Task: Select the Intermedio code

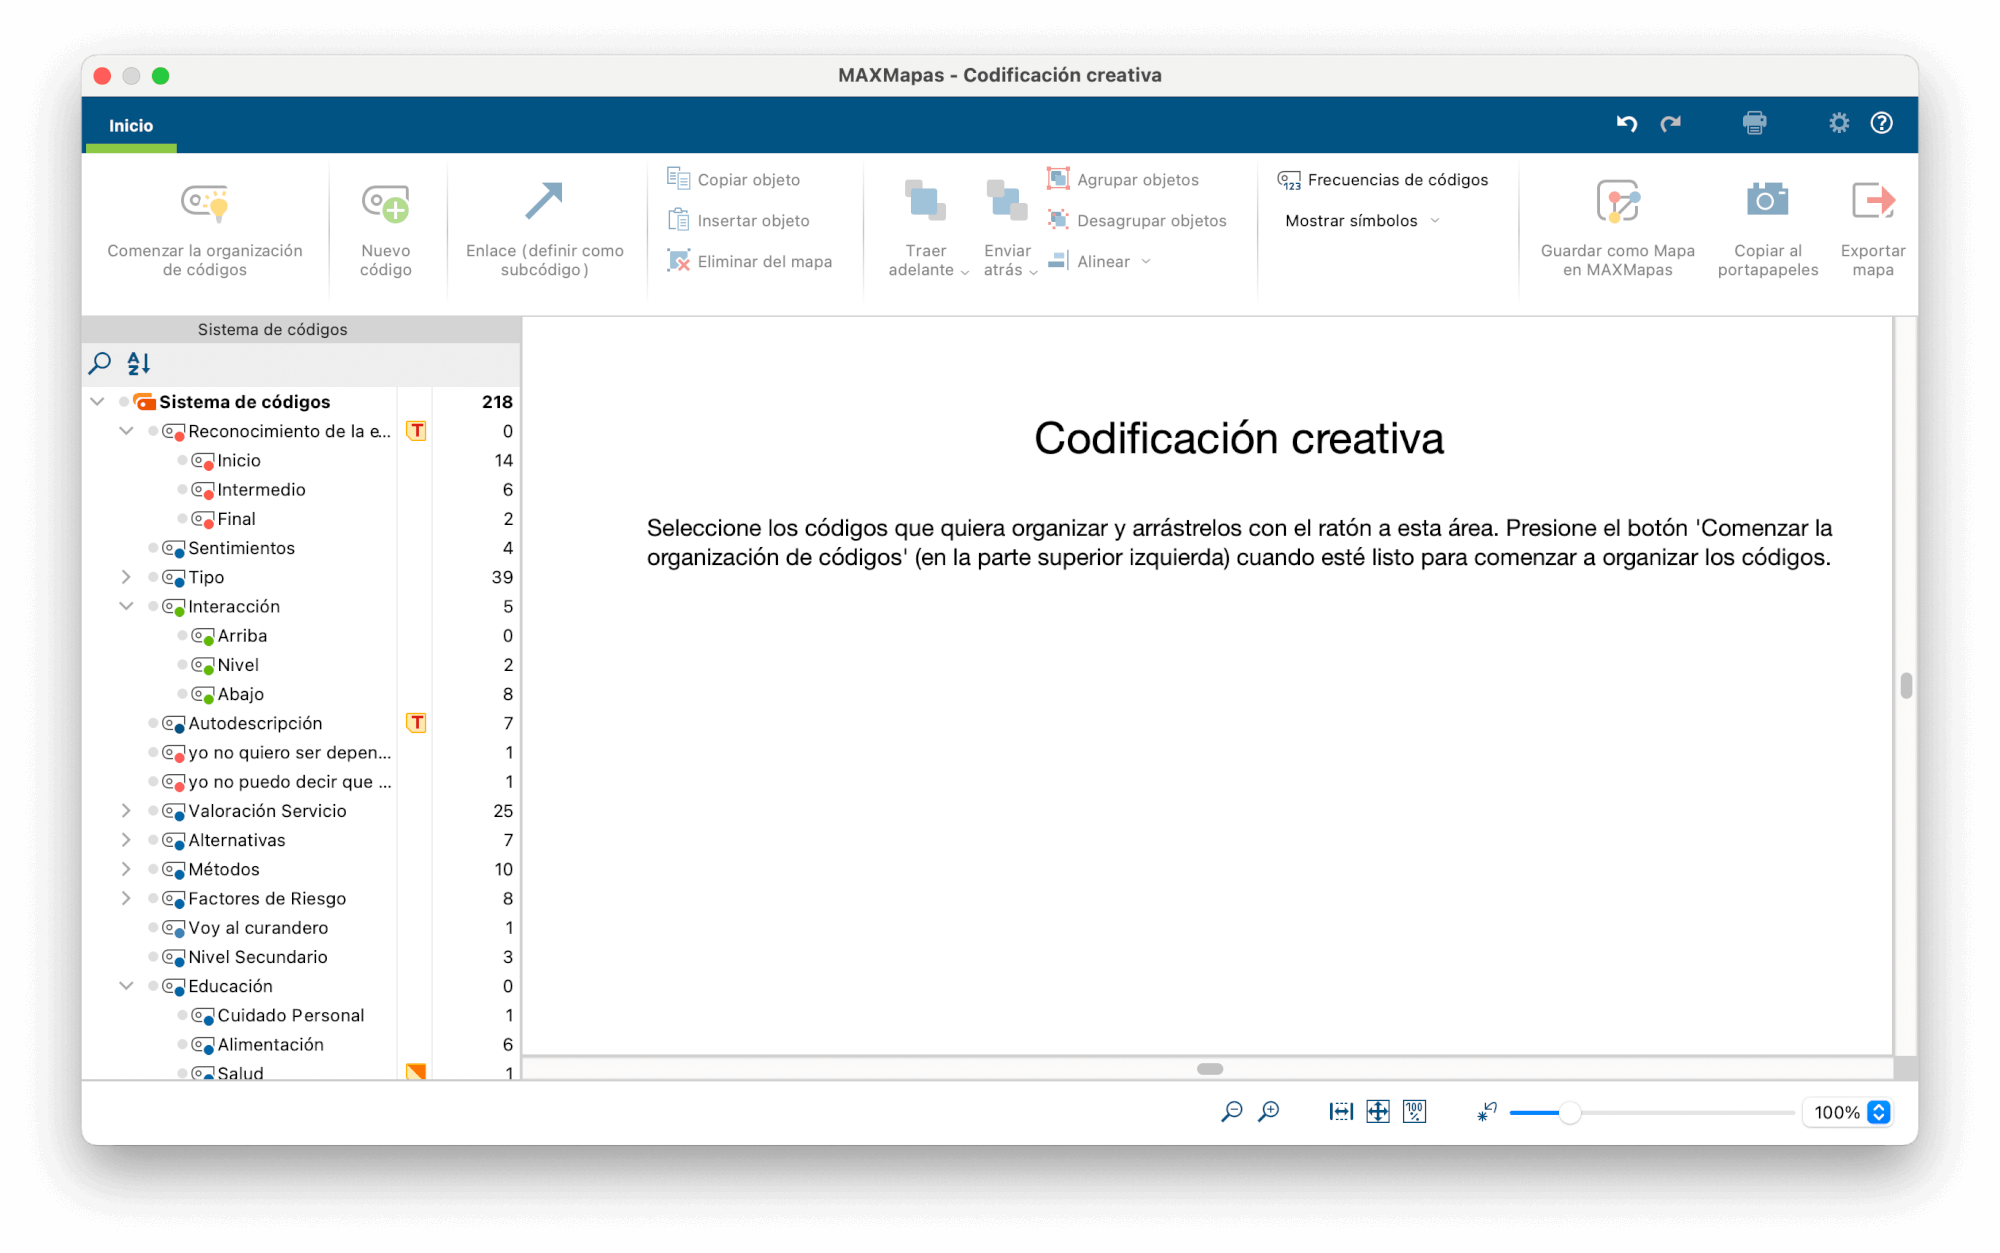Action: (261, 489)
